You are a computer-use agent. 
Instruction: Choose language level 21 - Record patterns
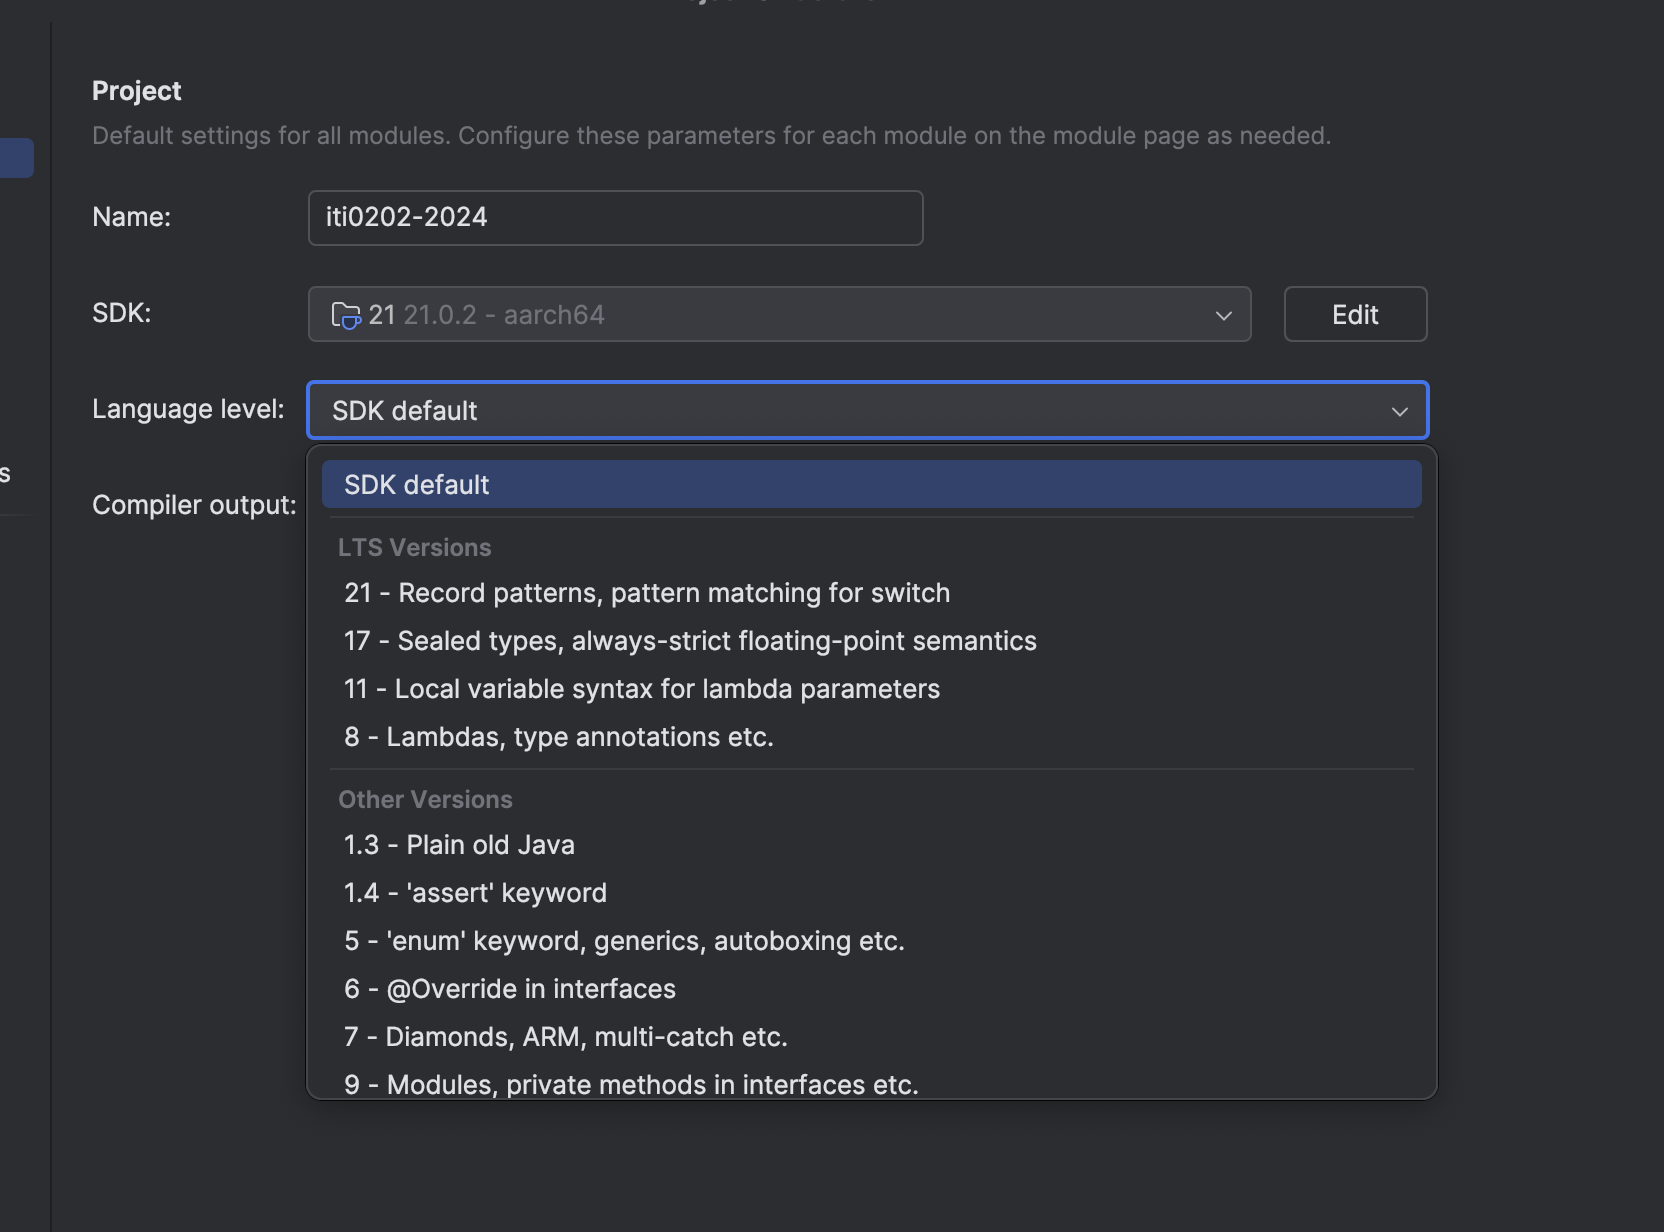click(871, 593)
